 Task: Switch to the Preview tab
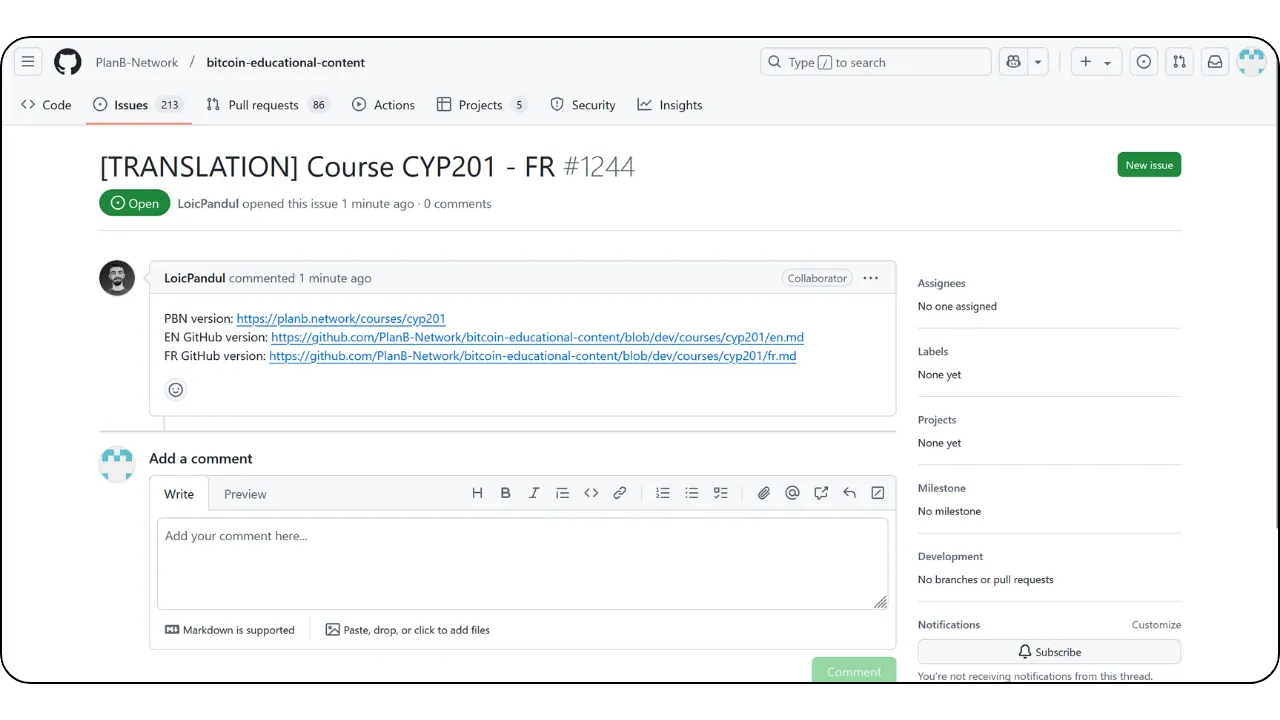pyautogui.click(x=245, y=494)
